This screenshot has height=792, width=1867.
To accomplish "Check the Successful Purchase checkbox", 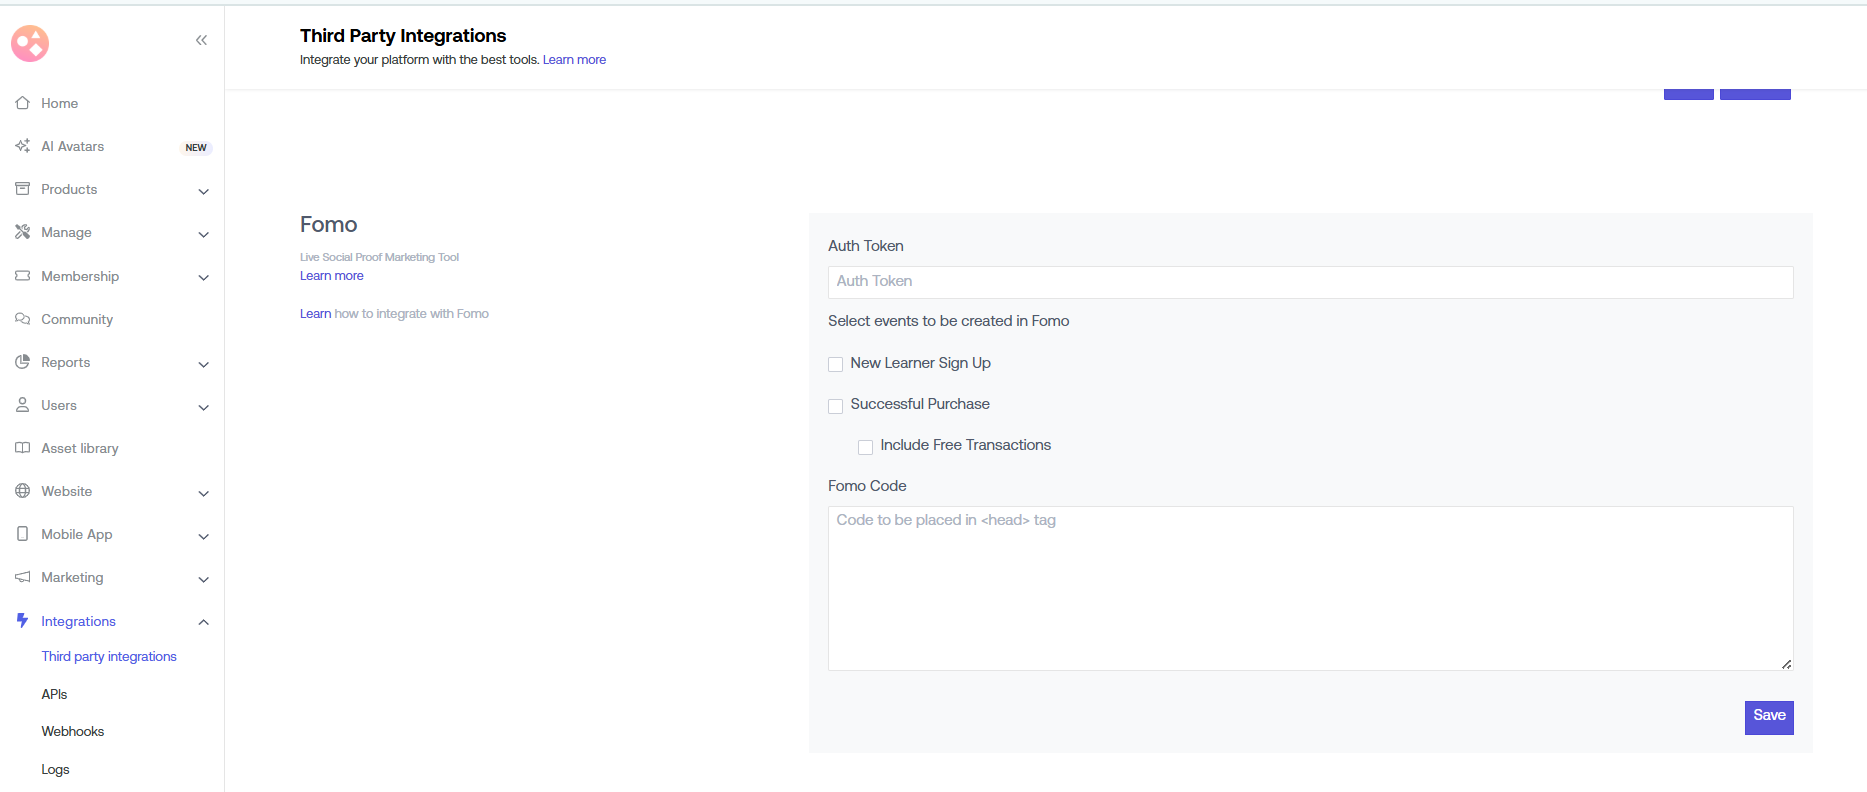I will 835,405.
